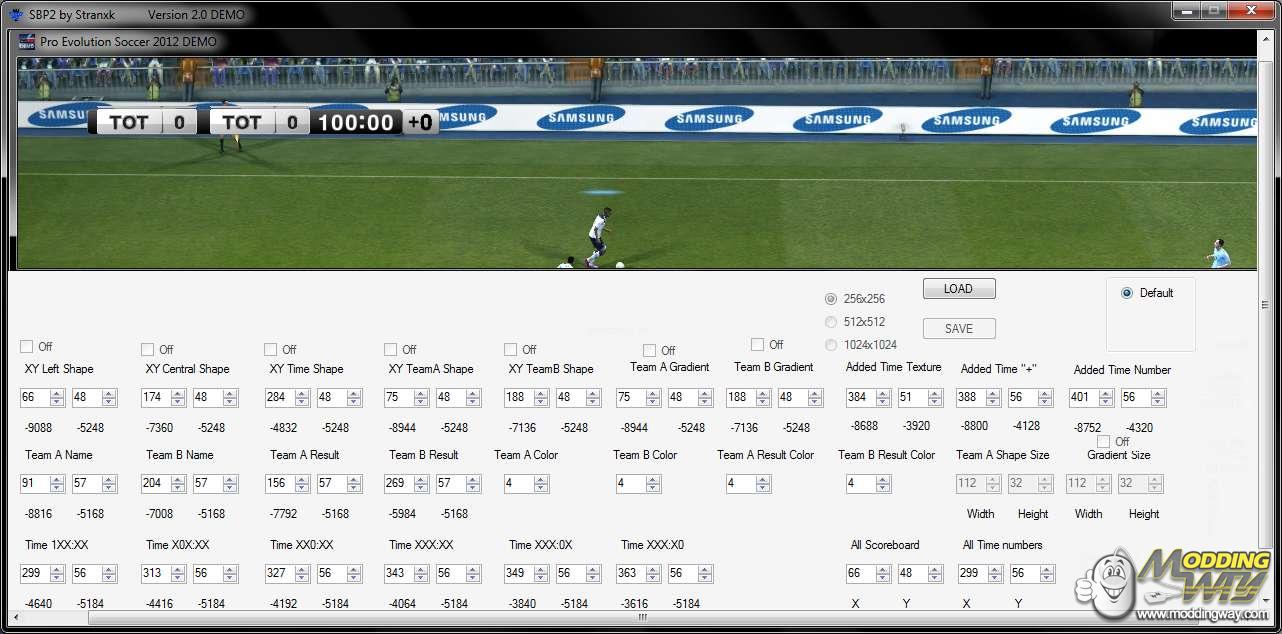Increase XY Left Shape first value with up arrow
1282x634 pixels.
[57, 393]
